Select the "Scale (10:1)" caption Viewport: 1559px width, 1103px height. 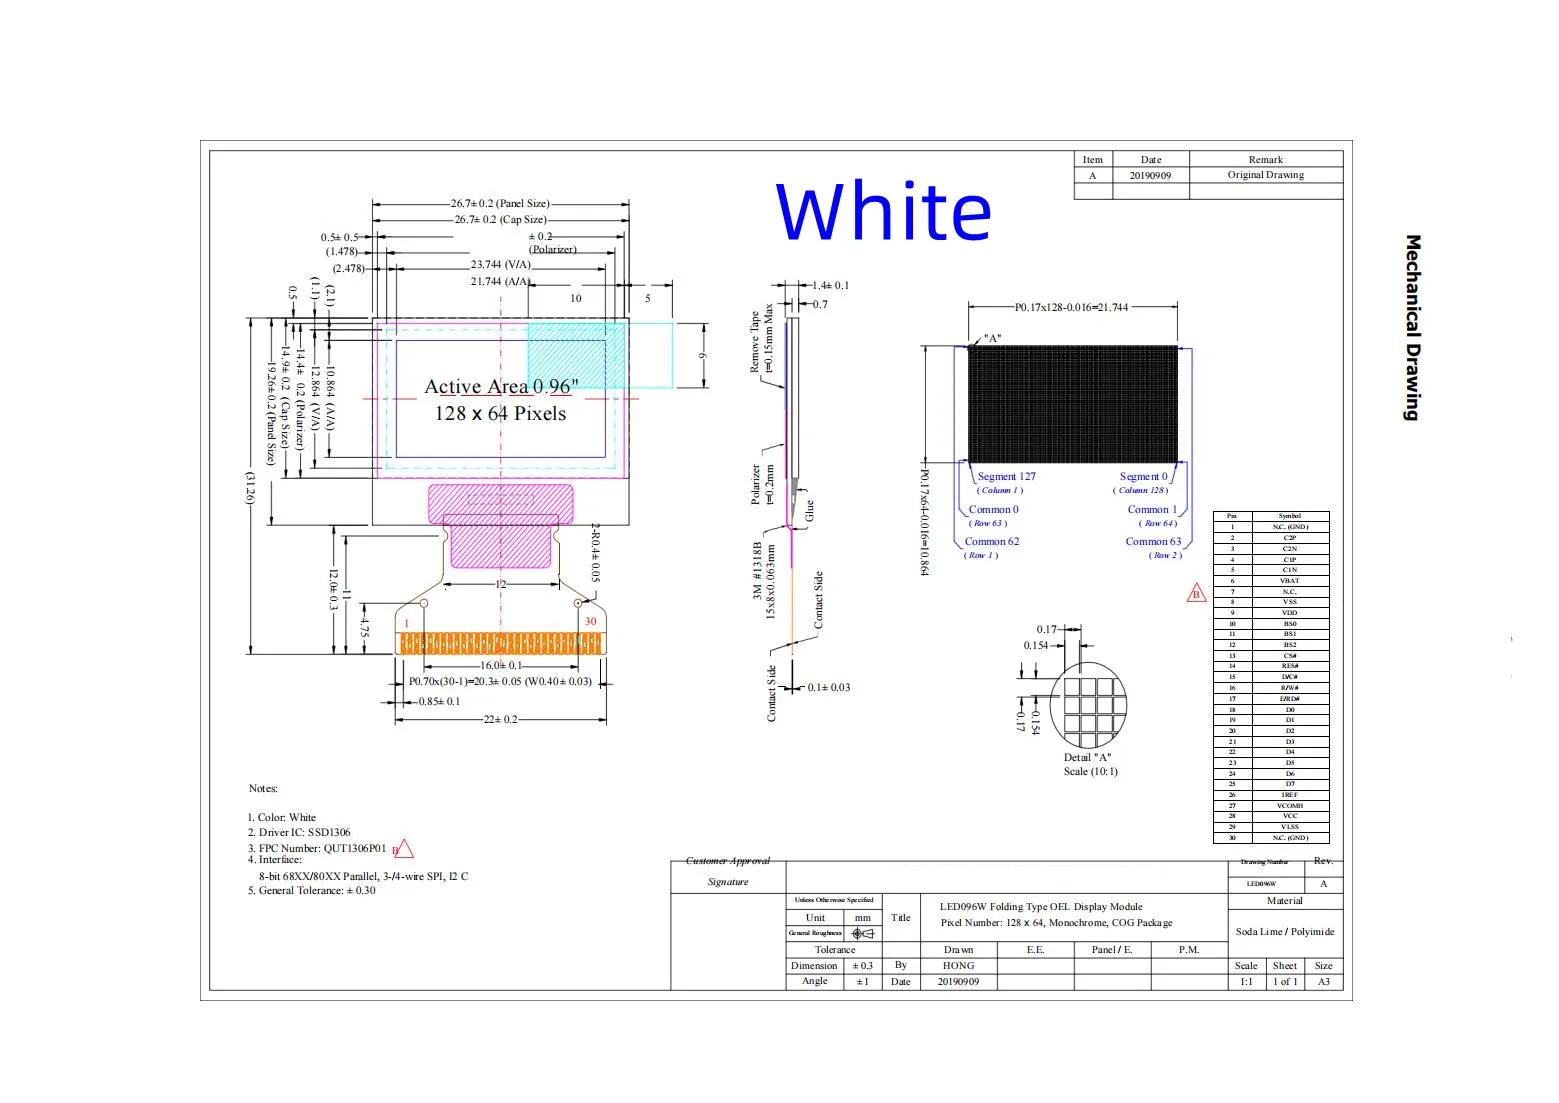[x=1090, y=771]
